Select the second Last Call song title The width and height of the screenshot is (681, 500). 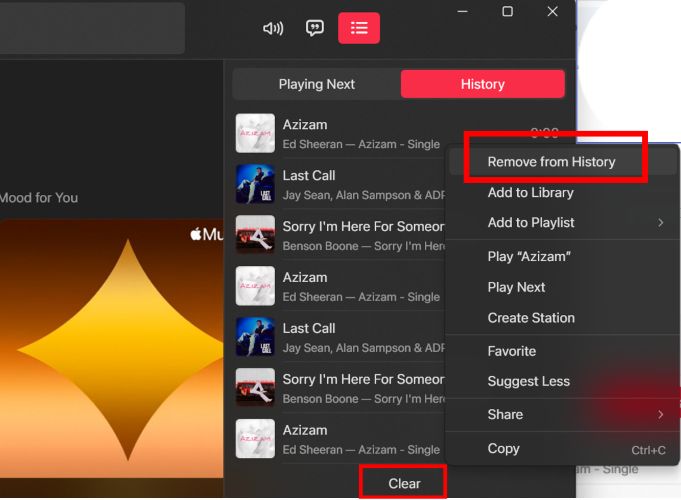[x=309, y=328]
